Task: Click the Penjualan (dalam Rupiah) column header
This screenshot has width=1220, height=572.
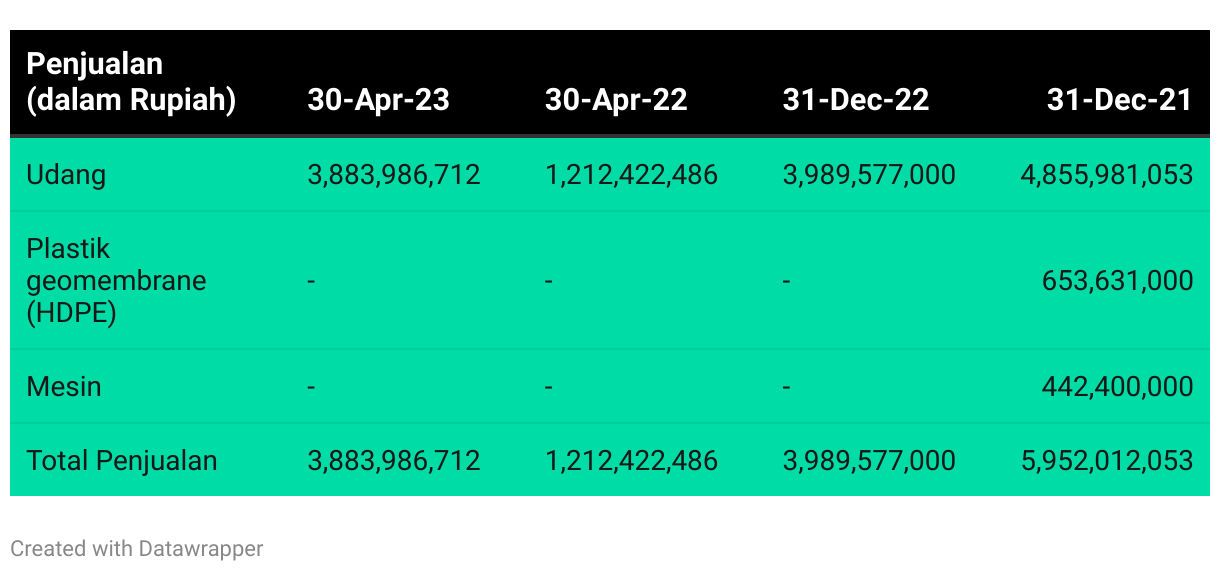Action: coord(131,82)
